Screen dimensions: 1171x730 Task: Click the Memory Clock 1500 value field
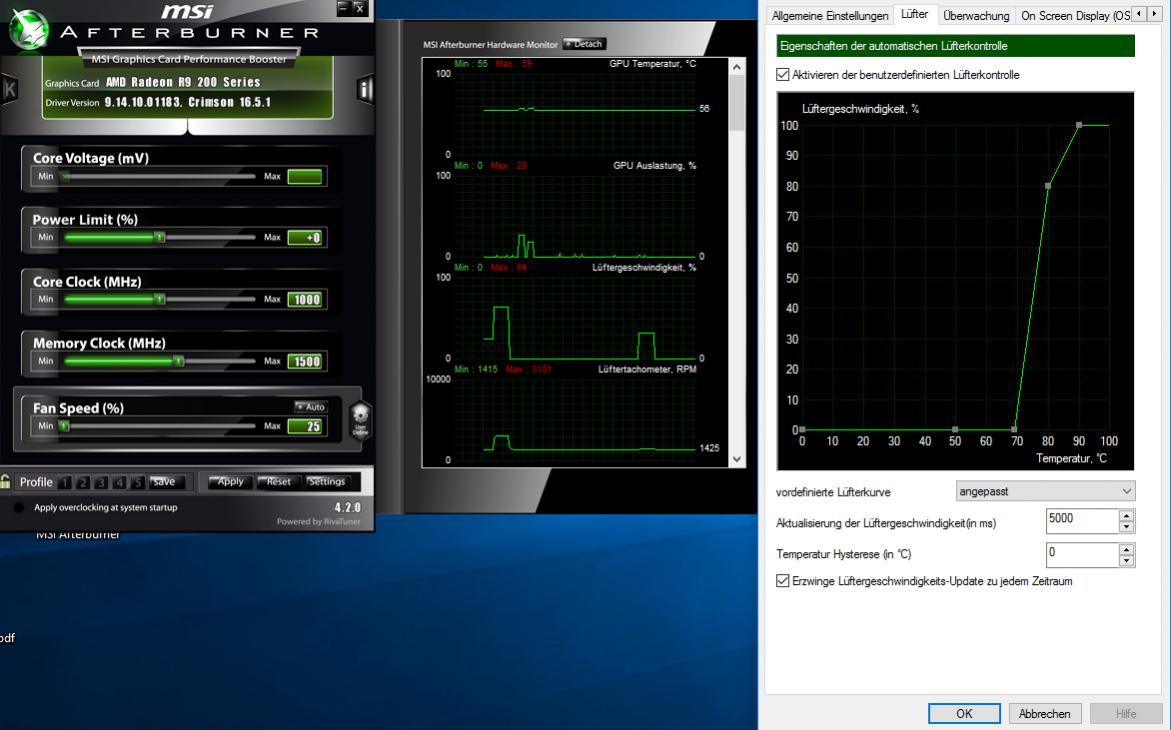305,362
